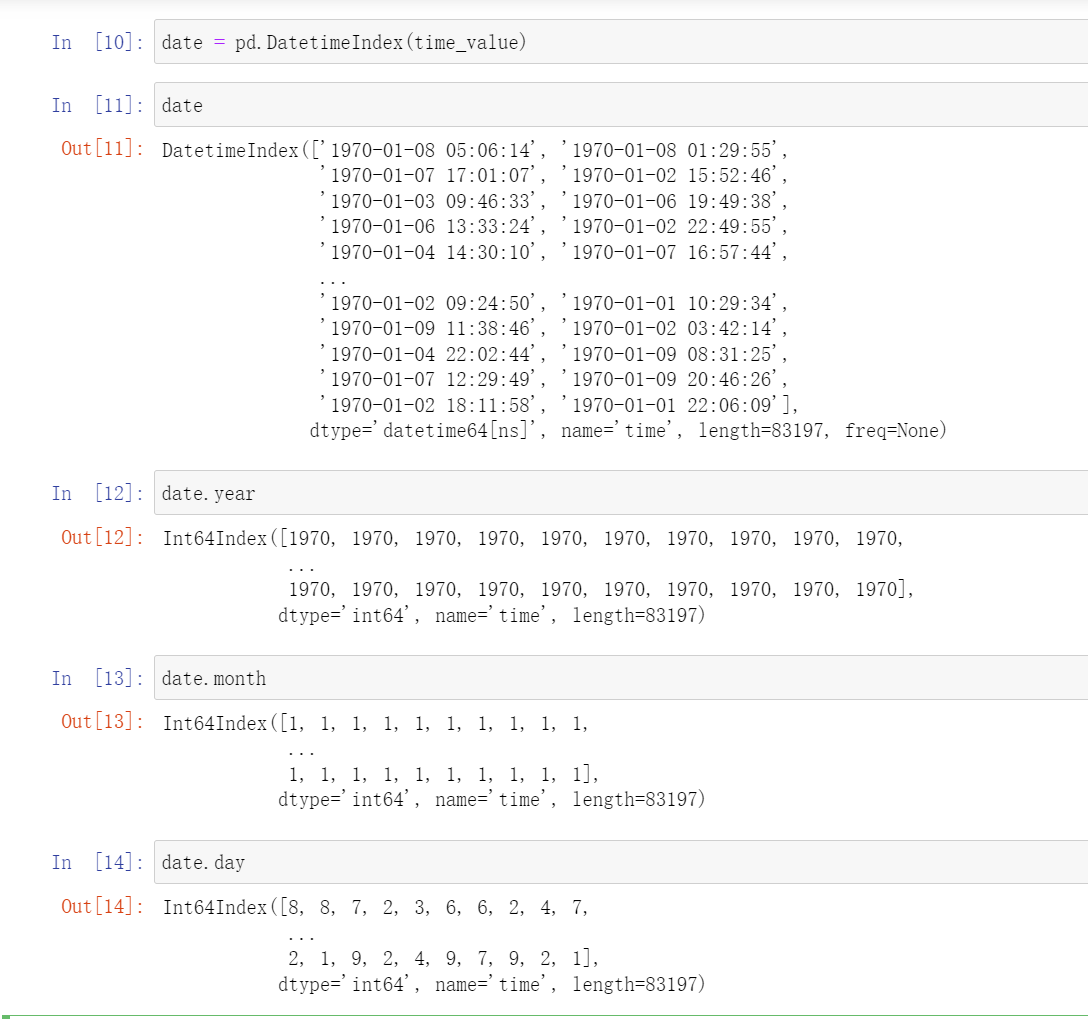Click the Out[11] output prompt

coord(102,149)
